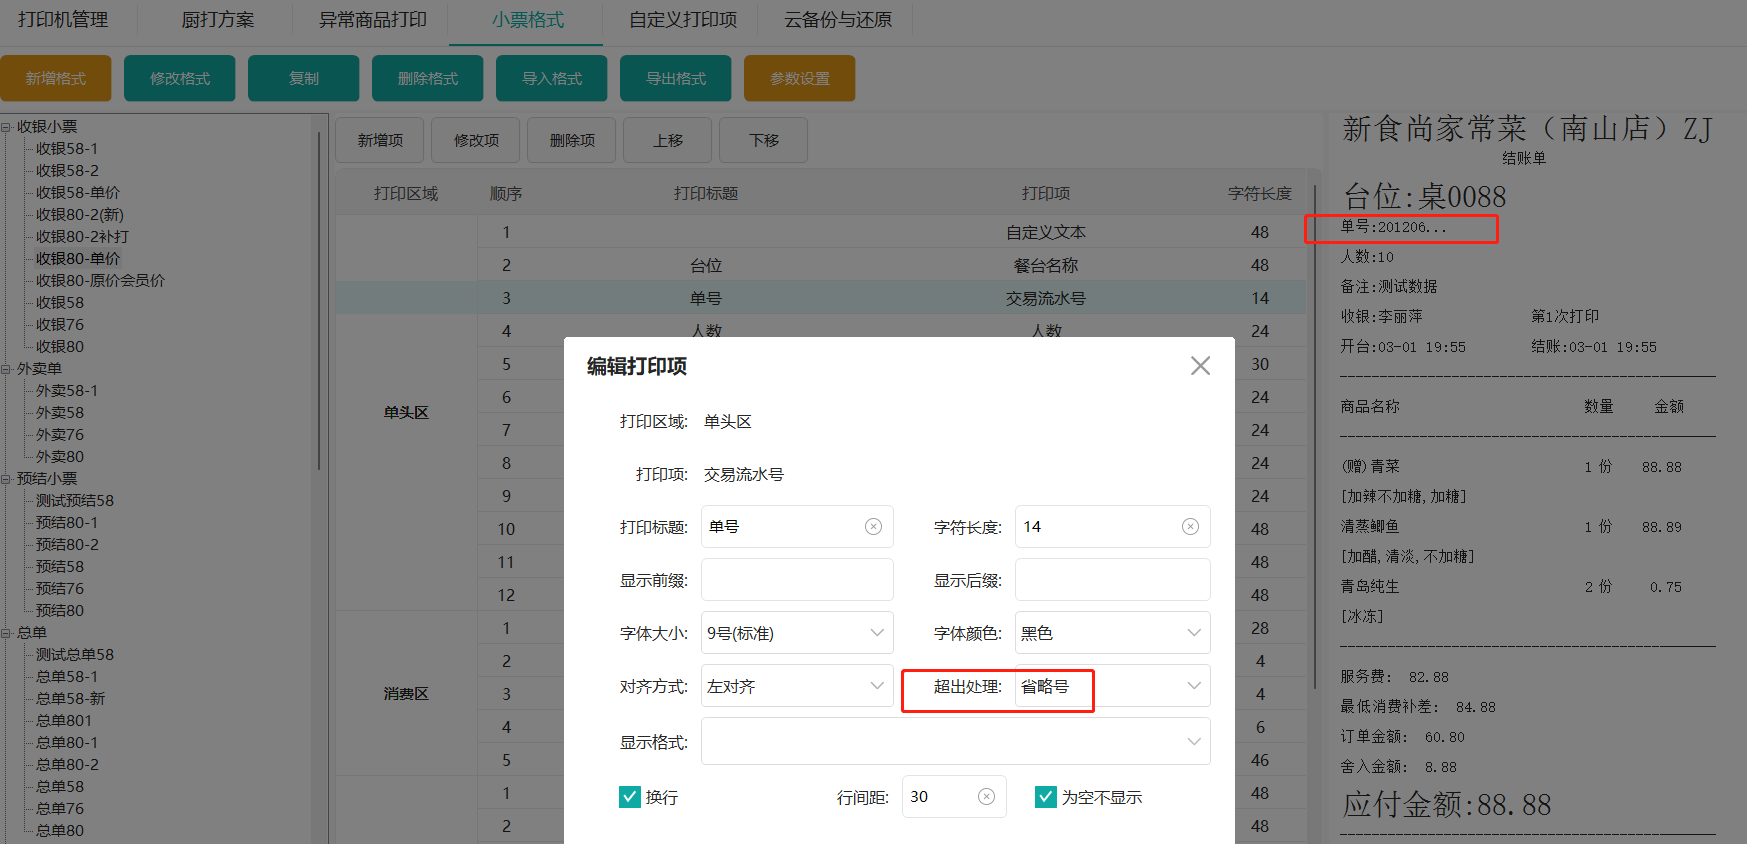This screenshot has width=1747, height=844.
Task: Close the 编辑打印项 dialog
Action: tap(1200, 366)
